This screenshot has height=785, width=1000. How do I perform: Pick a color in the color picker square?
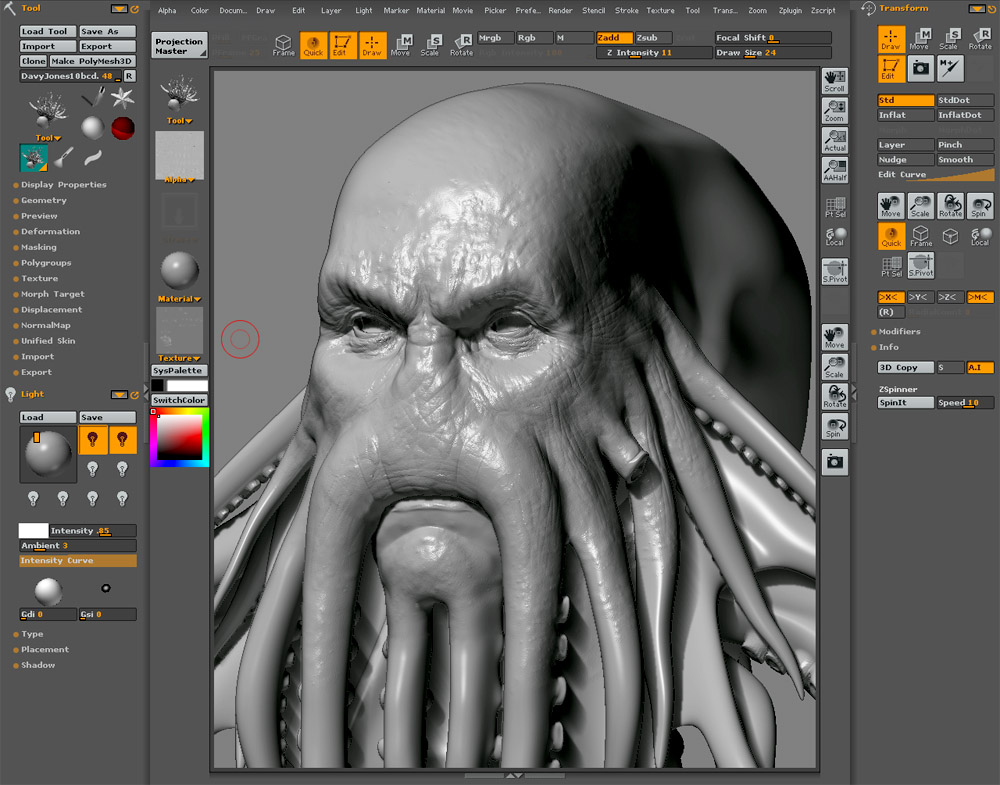click(180, 437)
